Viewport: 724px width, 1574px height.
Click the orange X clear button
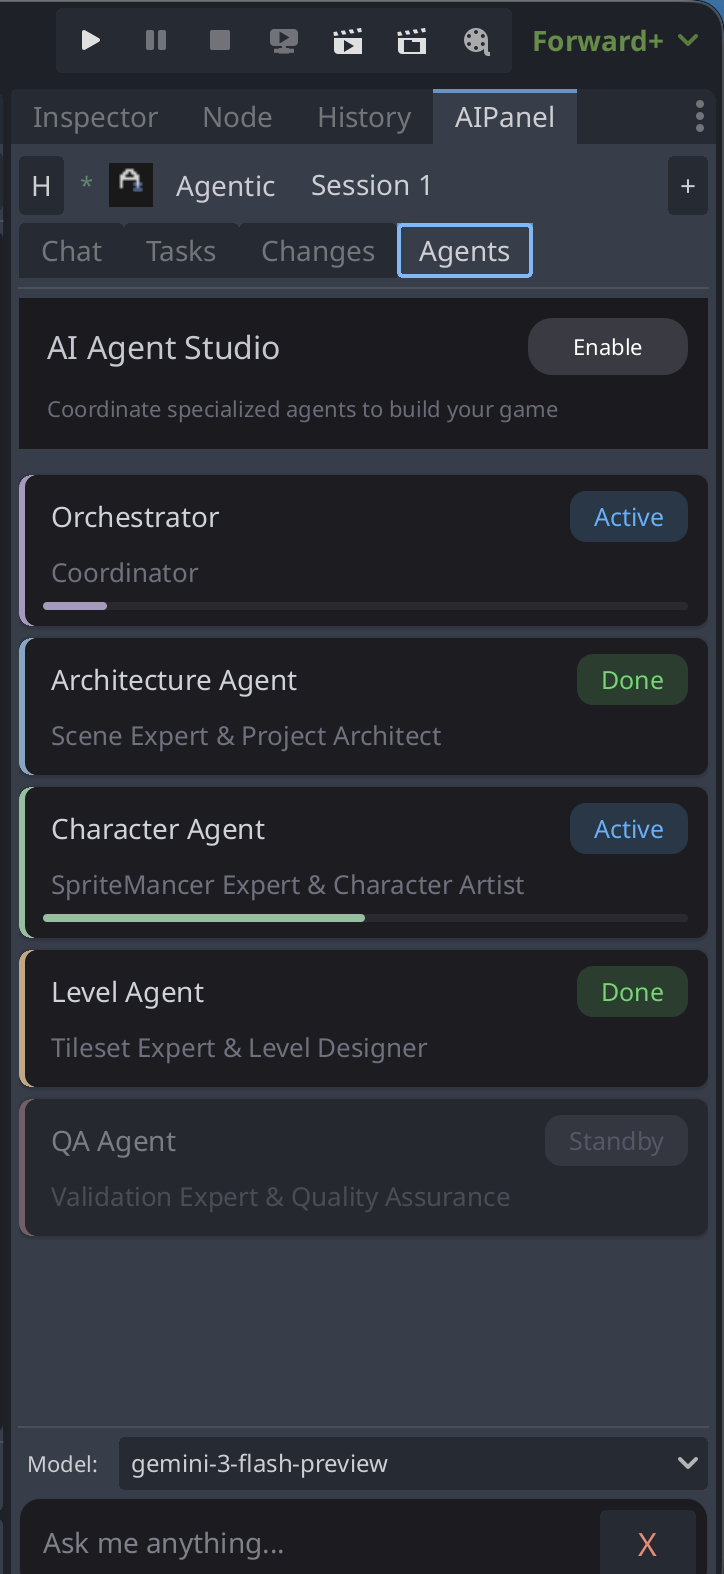647,1545
